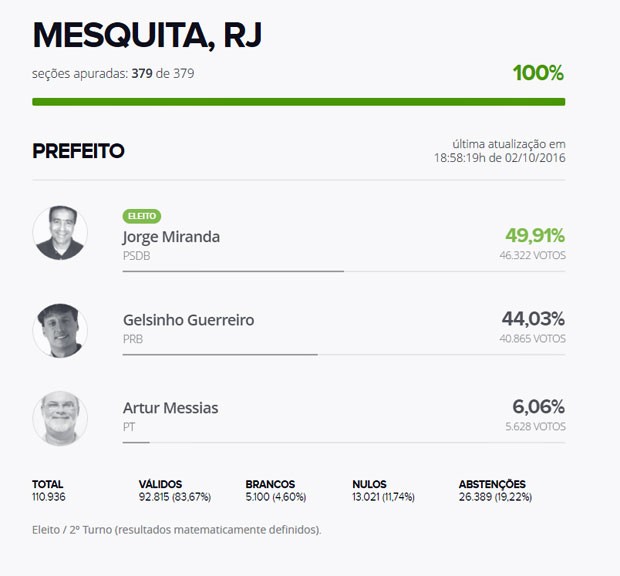Viewport: 620px width, 576px height.
Task: Click the 49,91% percentage figure
Action: [535, 236]
